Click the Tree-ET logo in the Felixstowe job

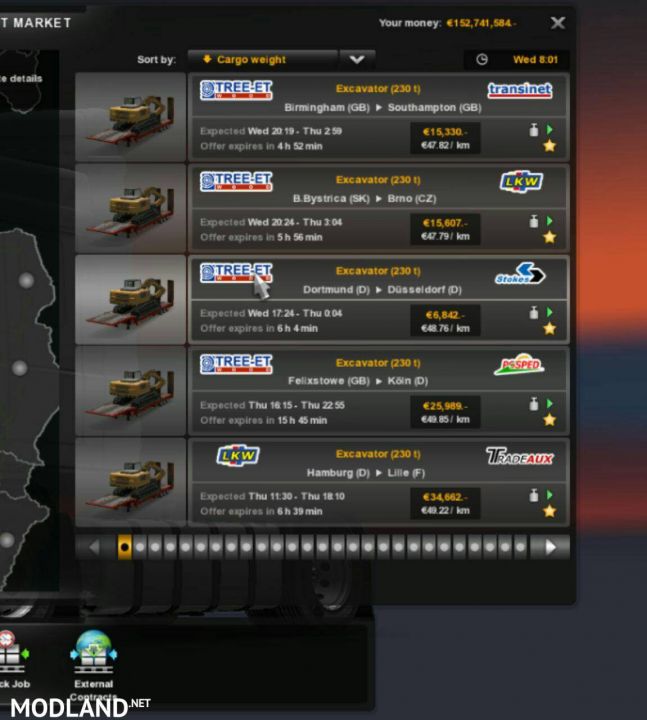[x=236, y=364]
